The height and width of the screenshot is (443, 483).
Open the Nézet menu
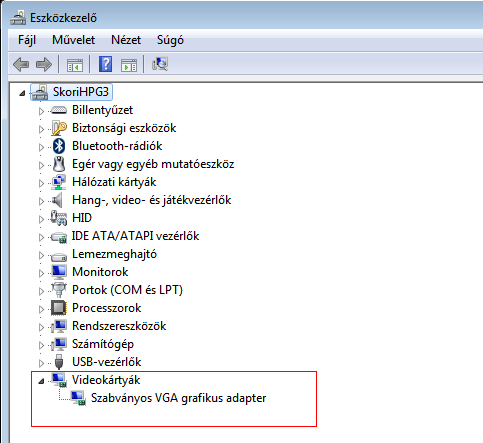click(x=126, y=40)
